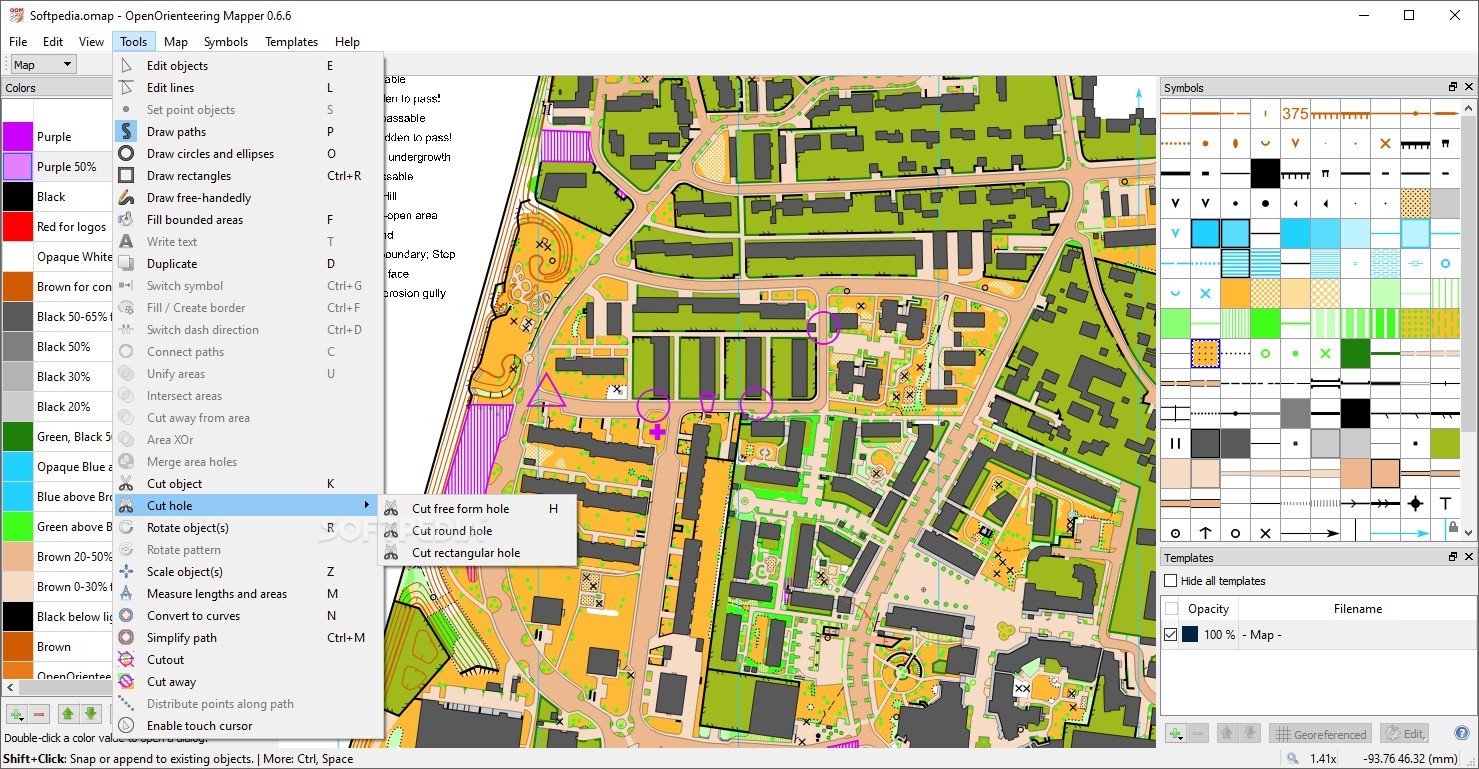The width and height of the screenshot is (1479, 769).
Task: Click the Cut free form hole icon
Action: click(391, 509)
